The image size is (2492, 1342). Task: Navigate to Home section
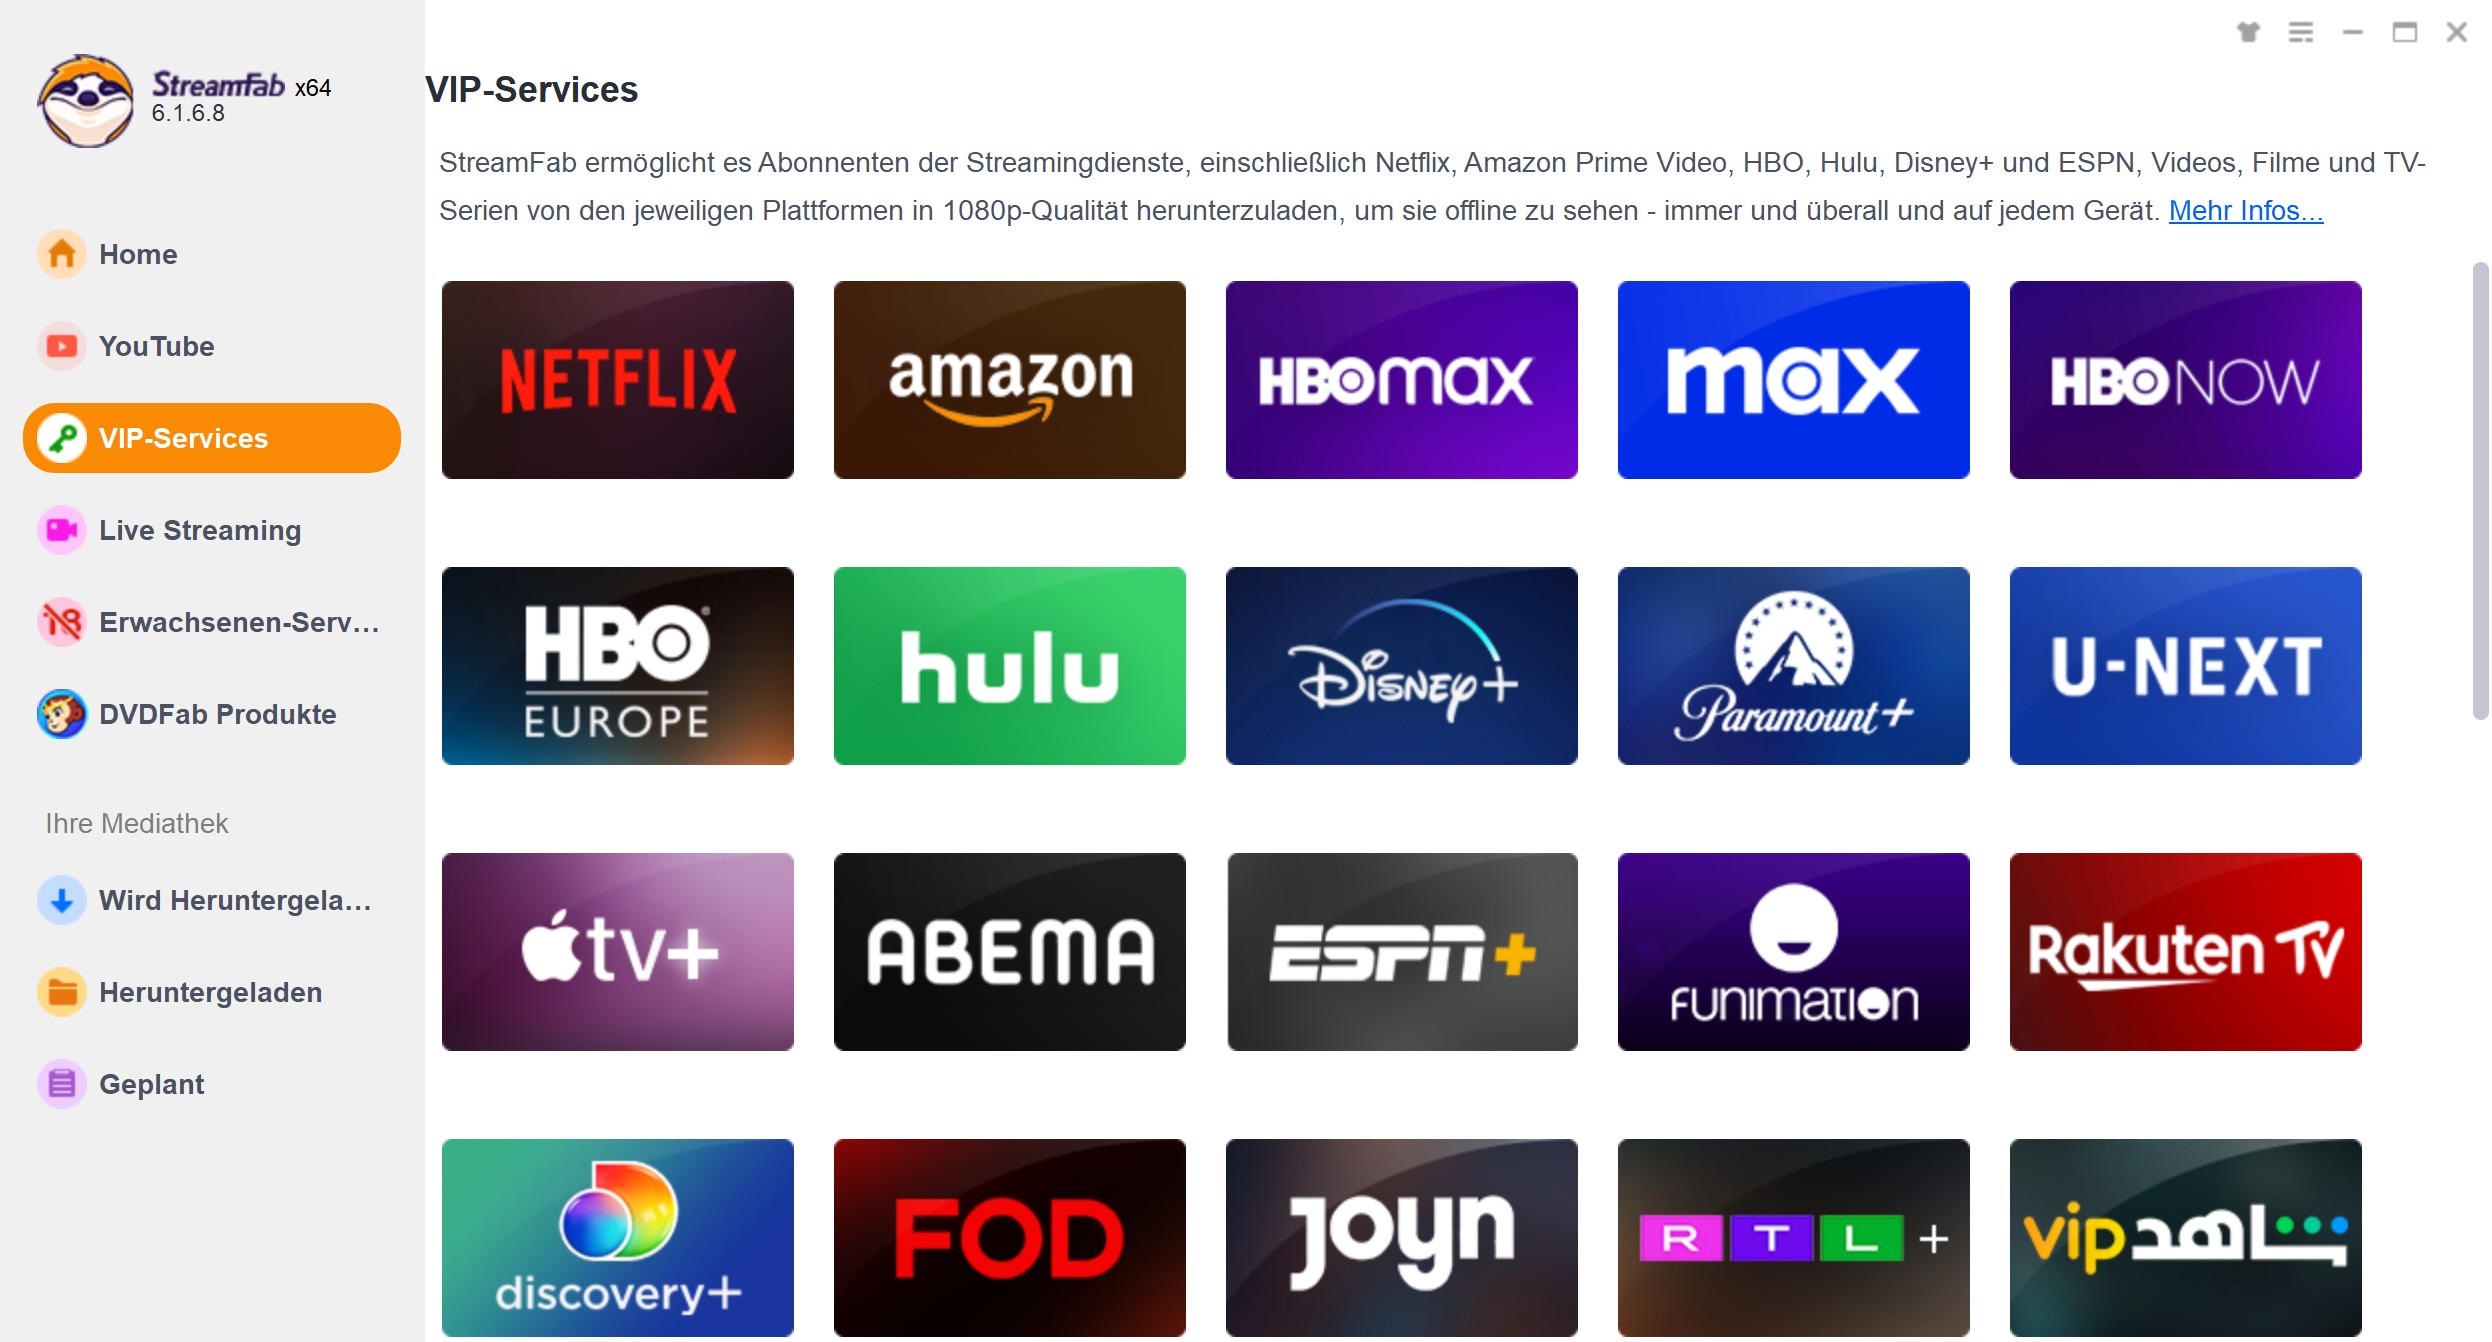click(x=137, y=253)
